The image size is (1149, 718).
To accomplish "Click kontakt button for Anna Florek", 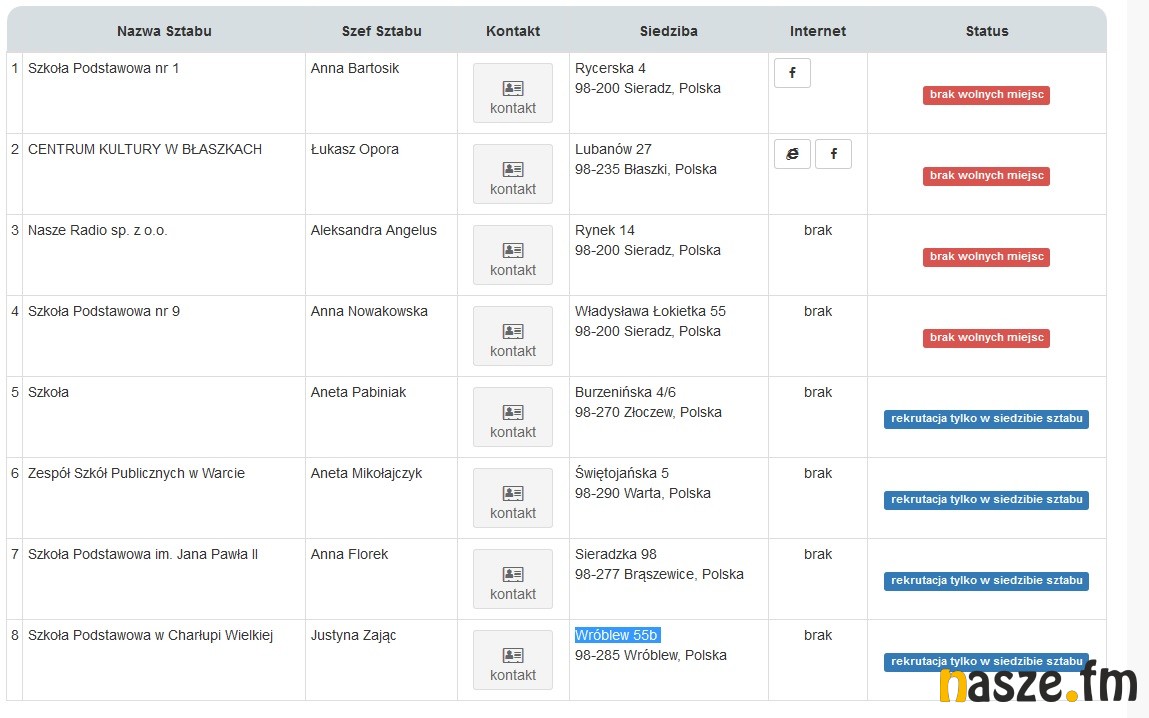I will pos(513,580).
